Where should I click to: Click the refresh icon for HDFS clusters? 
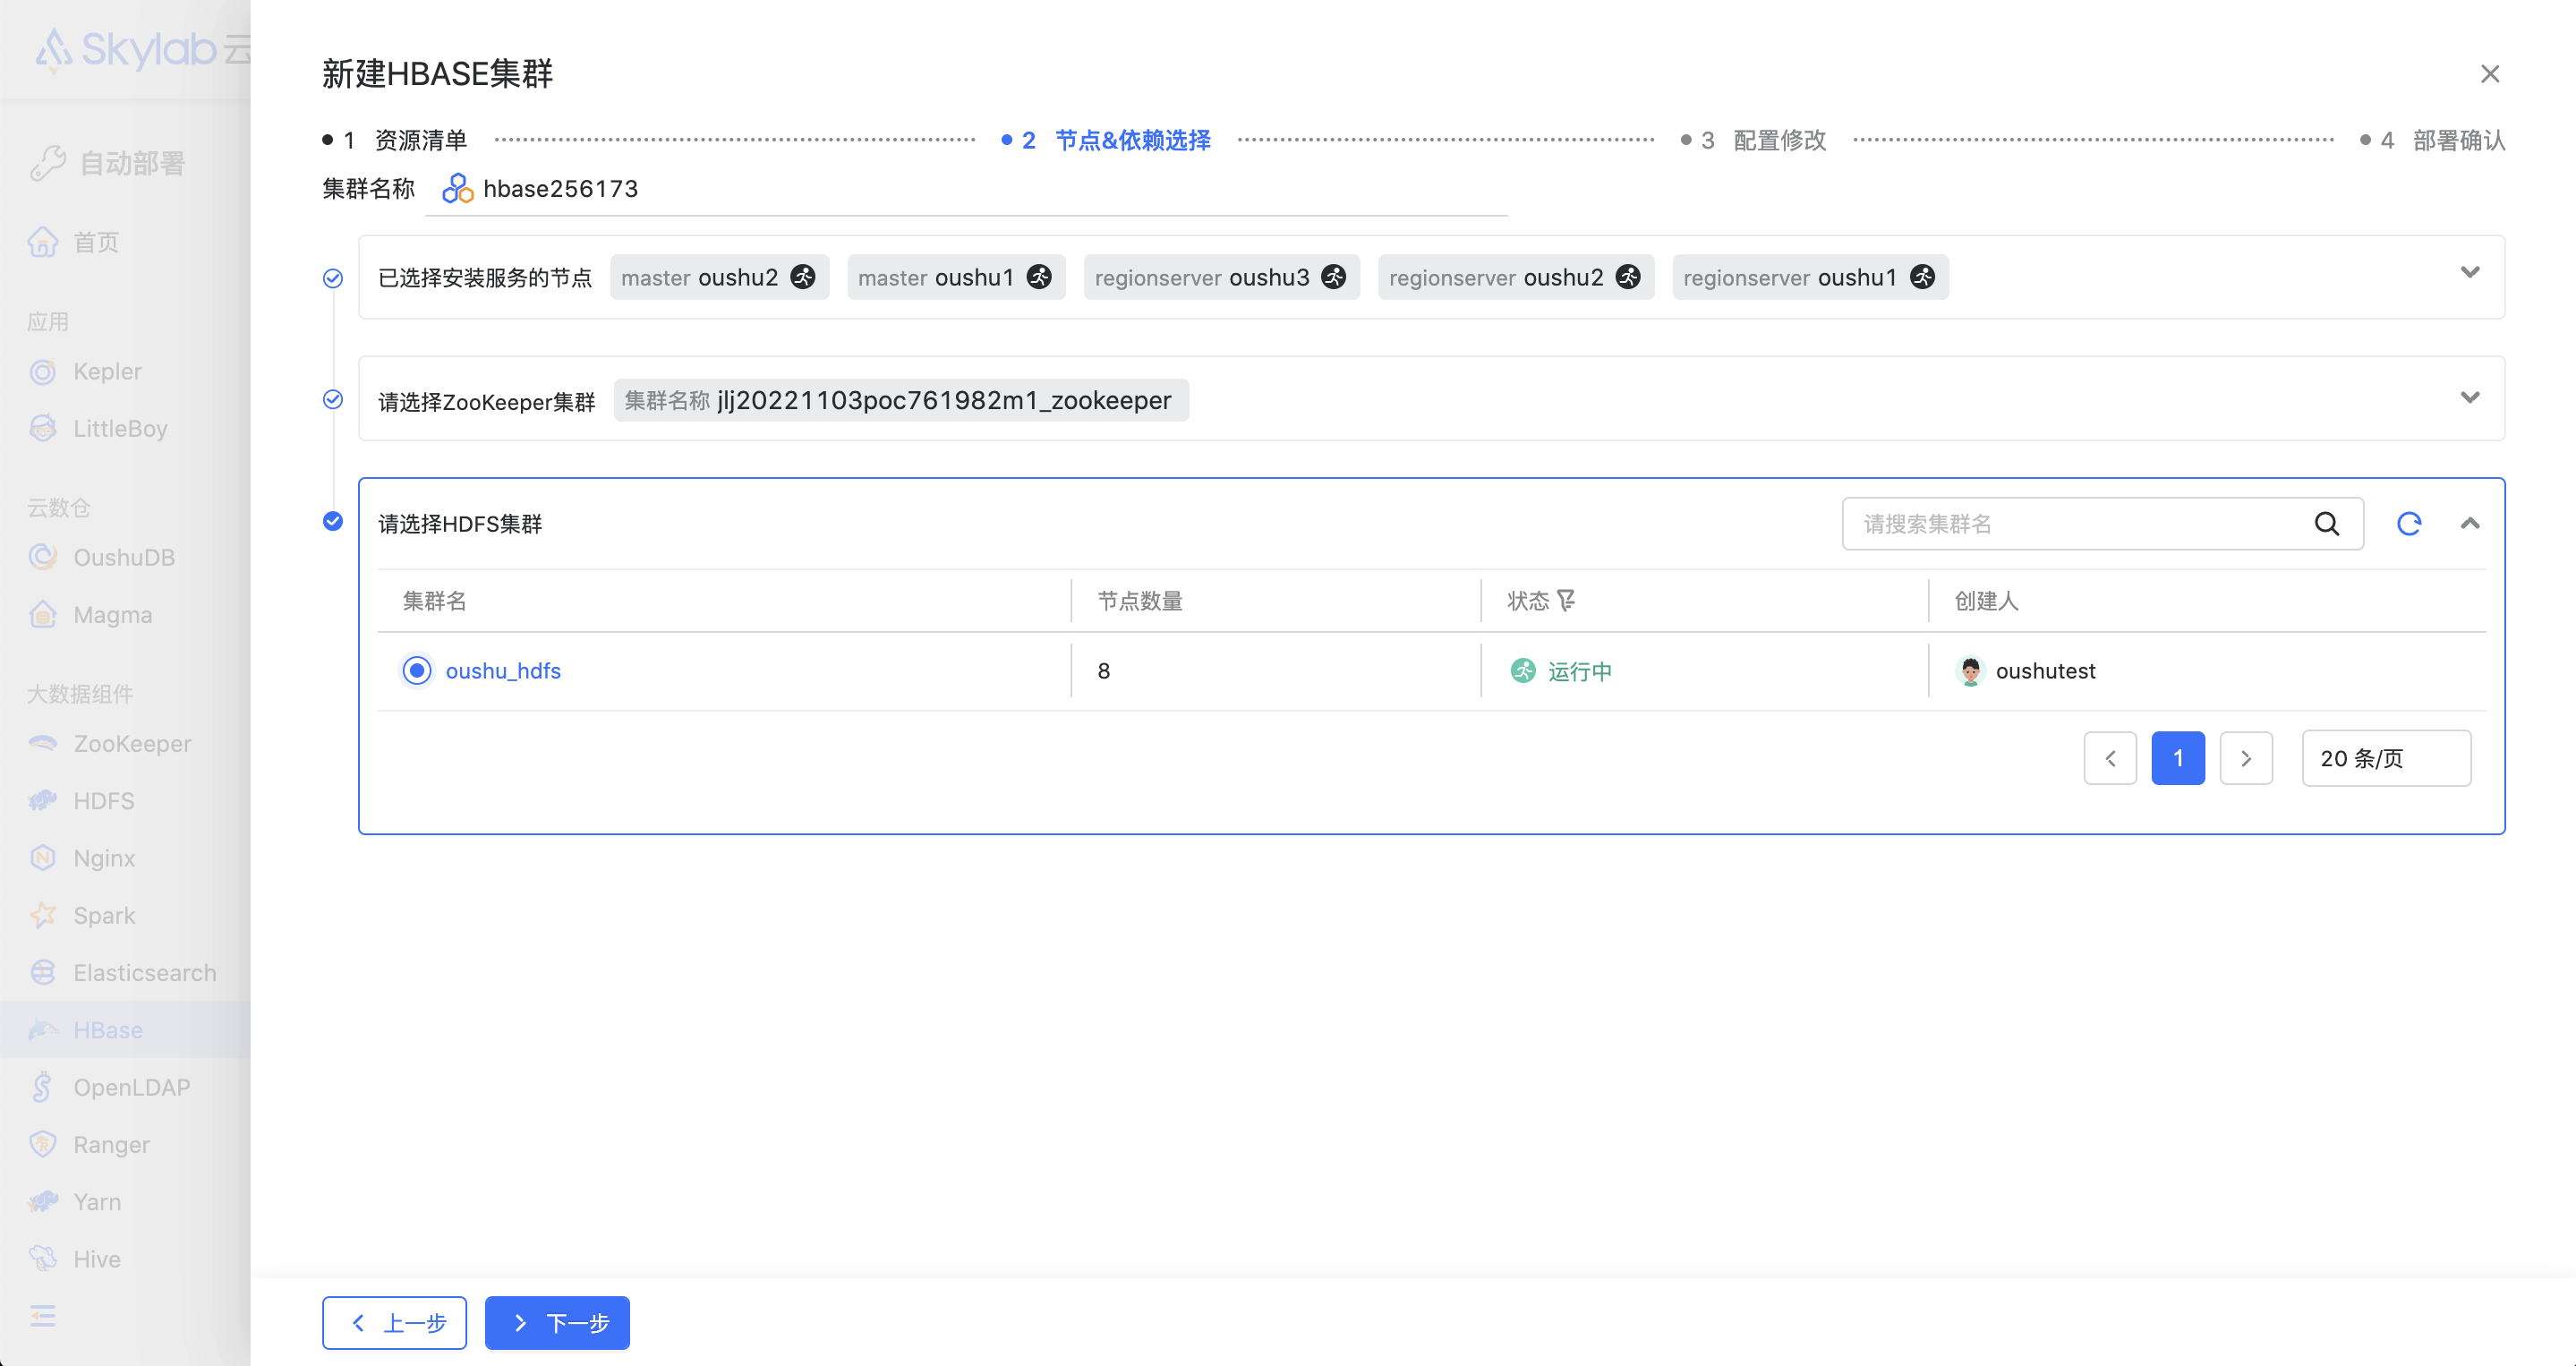tap(2408, 523)
